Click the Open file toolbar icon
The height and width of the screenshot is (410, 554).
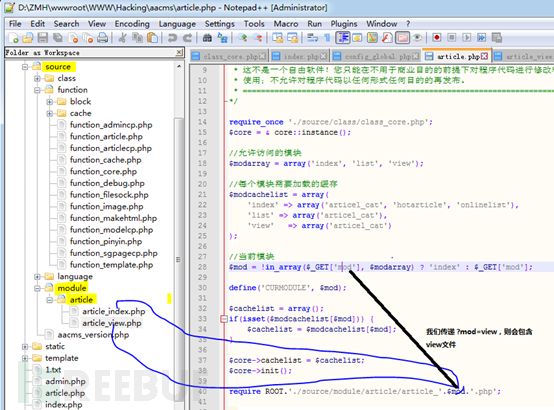pyautogui.click(x=28, y=37)
